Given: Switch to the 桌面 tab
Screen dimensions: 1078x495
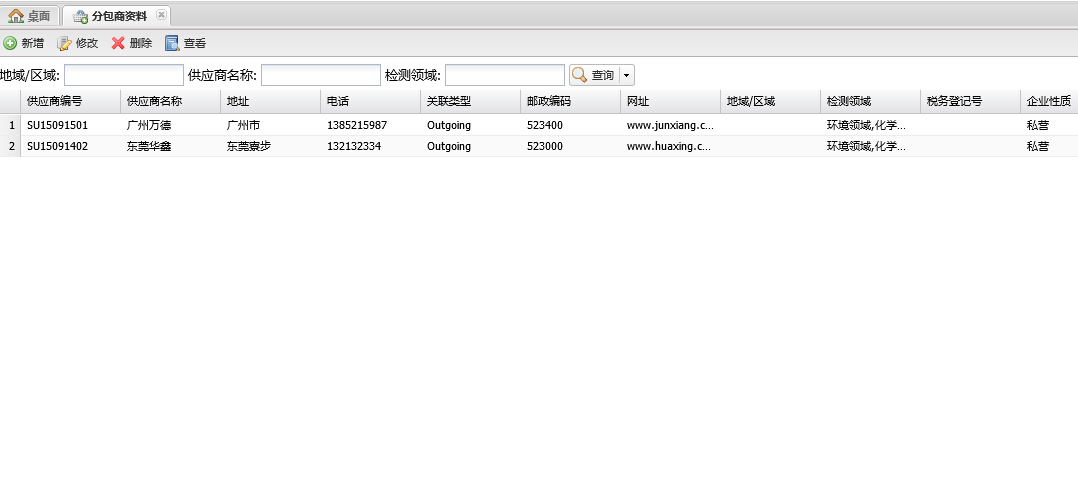Looking at the screenshot, I should (38, 16).
